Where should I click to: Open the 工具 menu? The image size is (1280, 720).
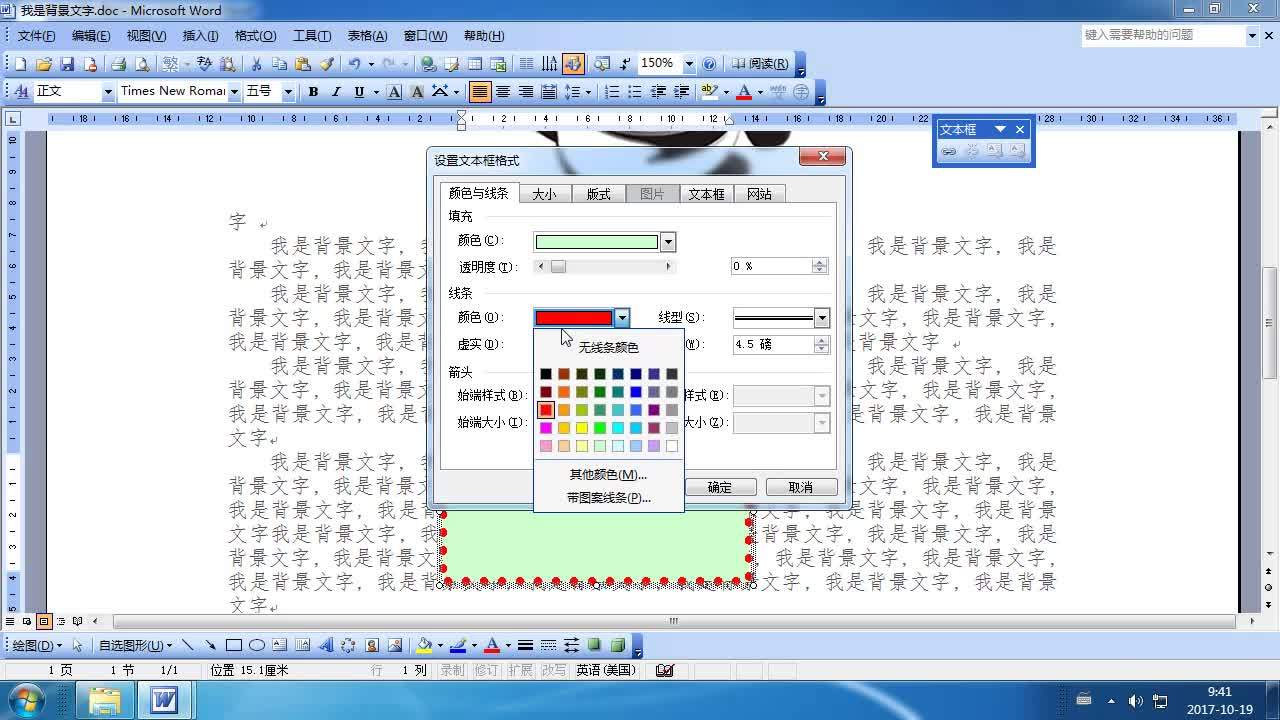[311, 35]
